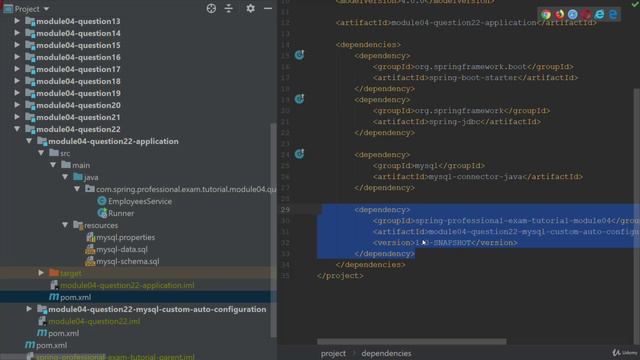Open Project panel settings gear
640x360 pixels.
[250, 9]
